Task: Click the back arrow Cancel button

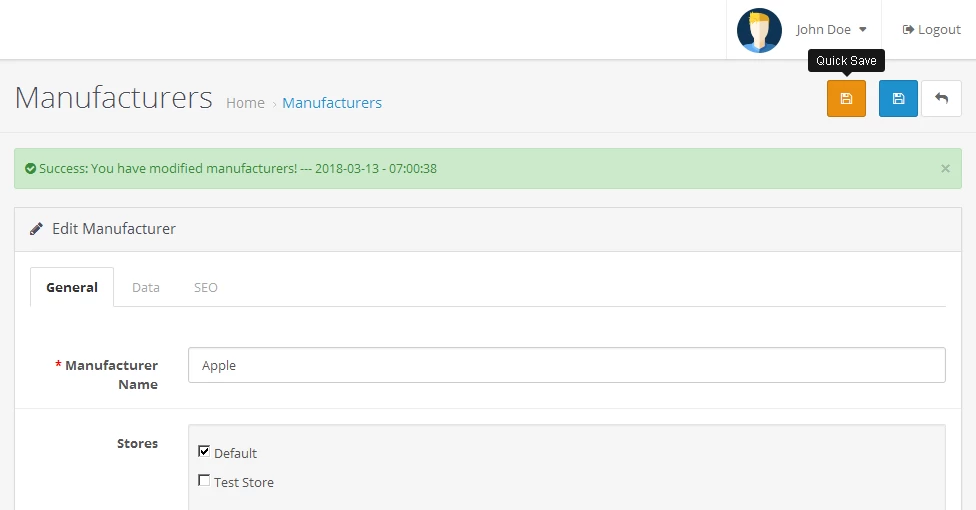Action: (941, 98)
